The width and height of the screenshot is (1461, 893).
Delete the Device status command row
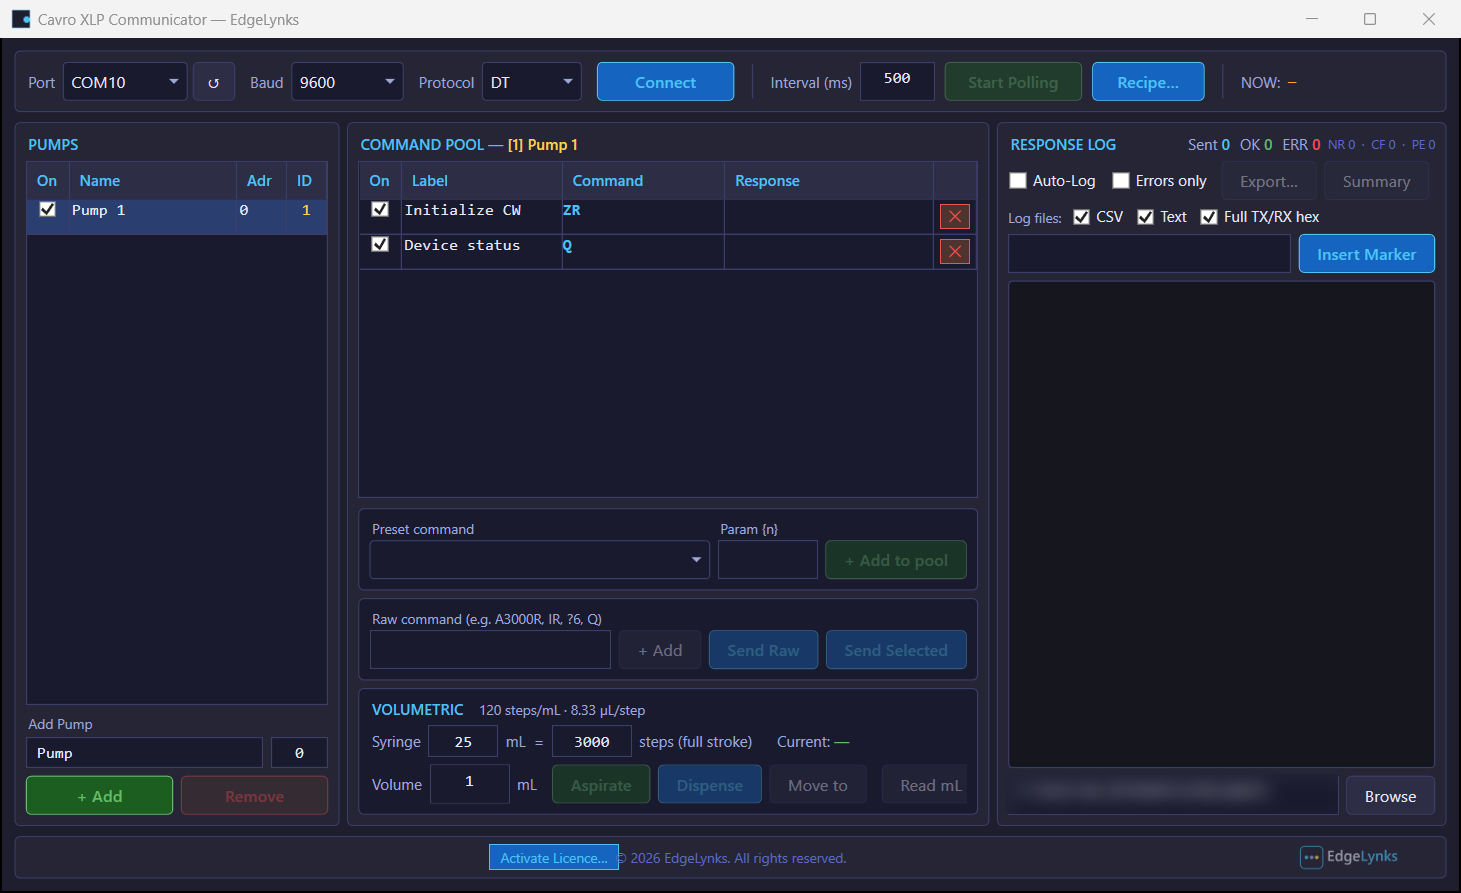click(x=955, y=251)
